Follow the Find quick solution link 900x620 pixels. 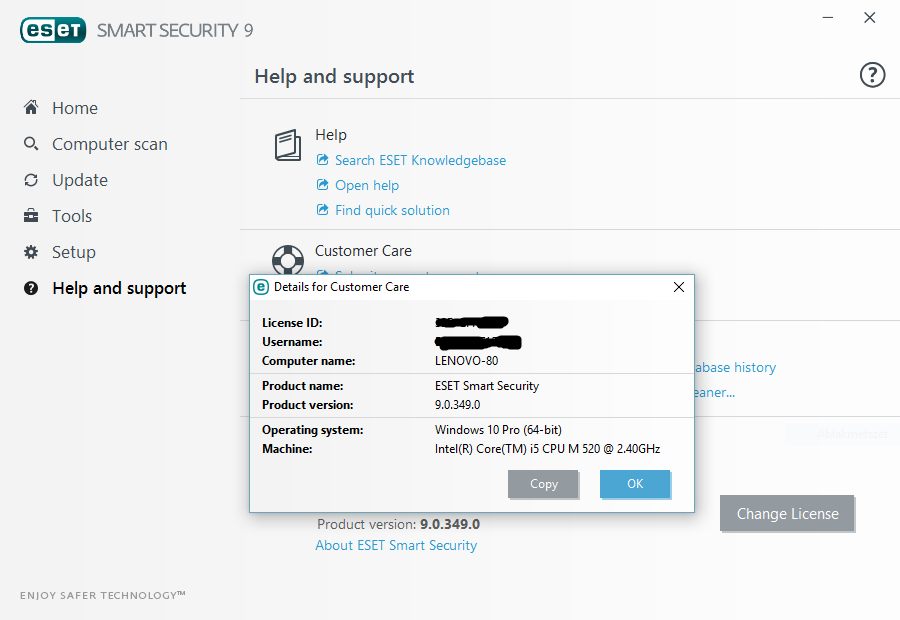point(392,210)
